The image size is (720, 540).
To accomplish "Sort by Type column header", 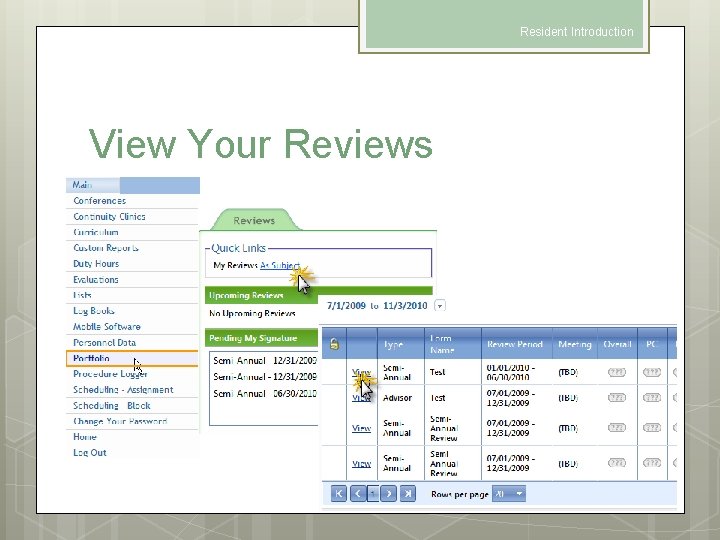I will tap(393, 344).
